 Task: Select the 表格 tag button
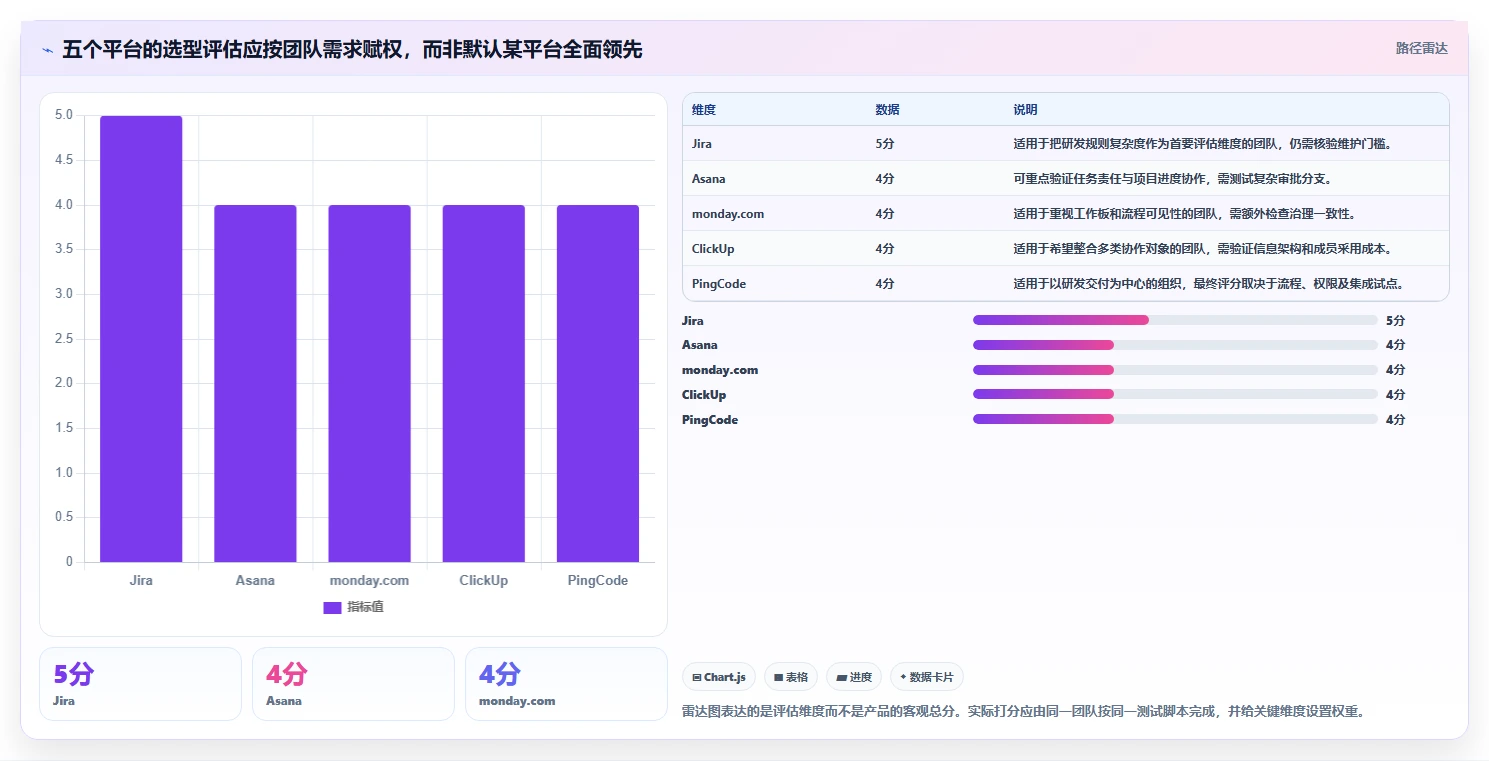tap(791, 677)
